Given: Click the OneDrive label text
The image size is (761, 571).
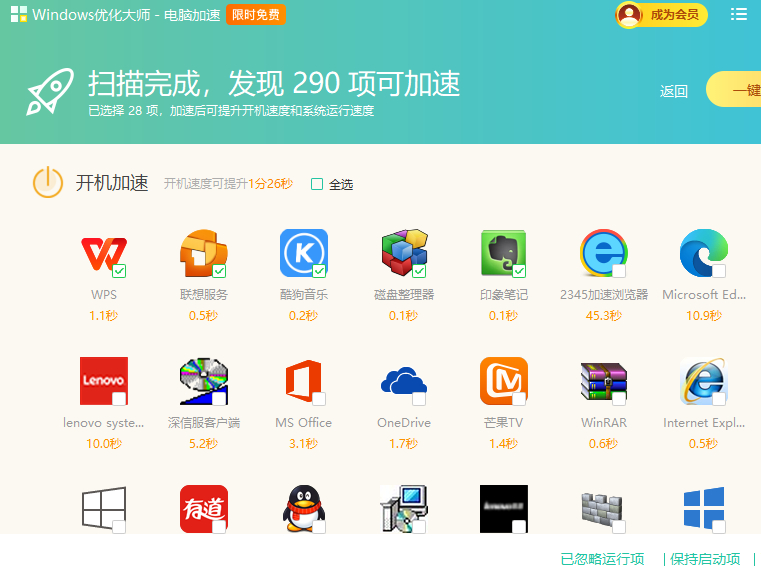Looking at the screenshot, I should coord(404,423).
